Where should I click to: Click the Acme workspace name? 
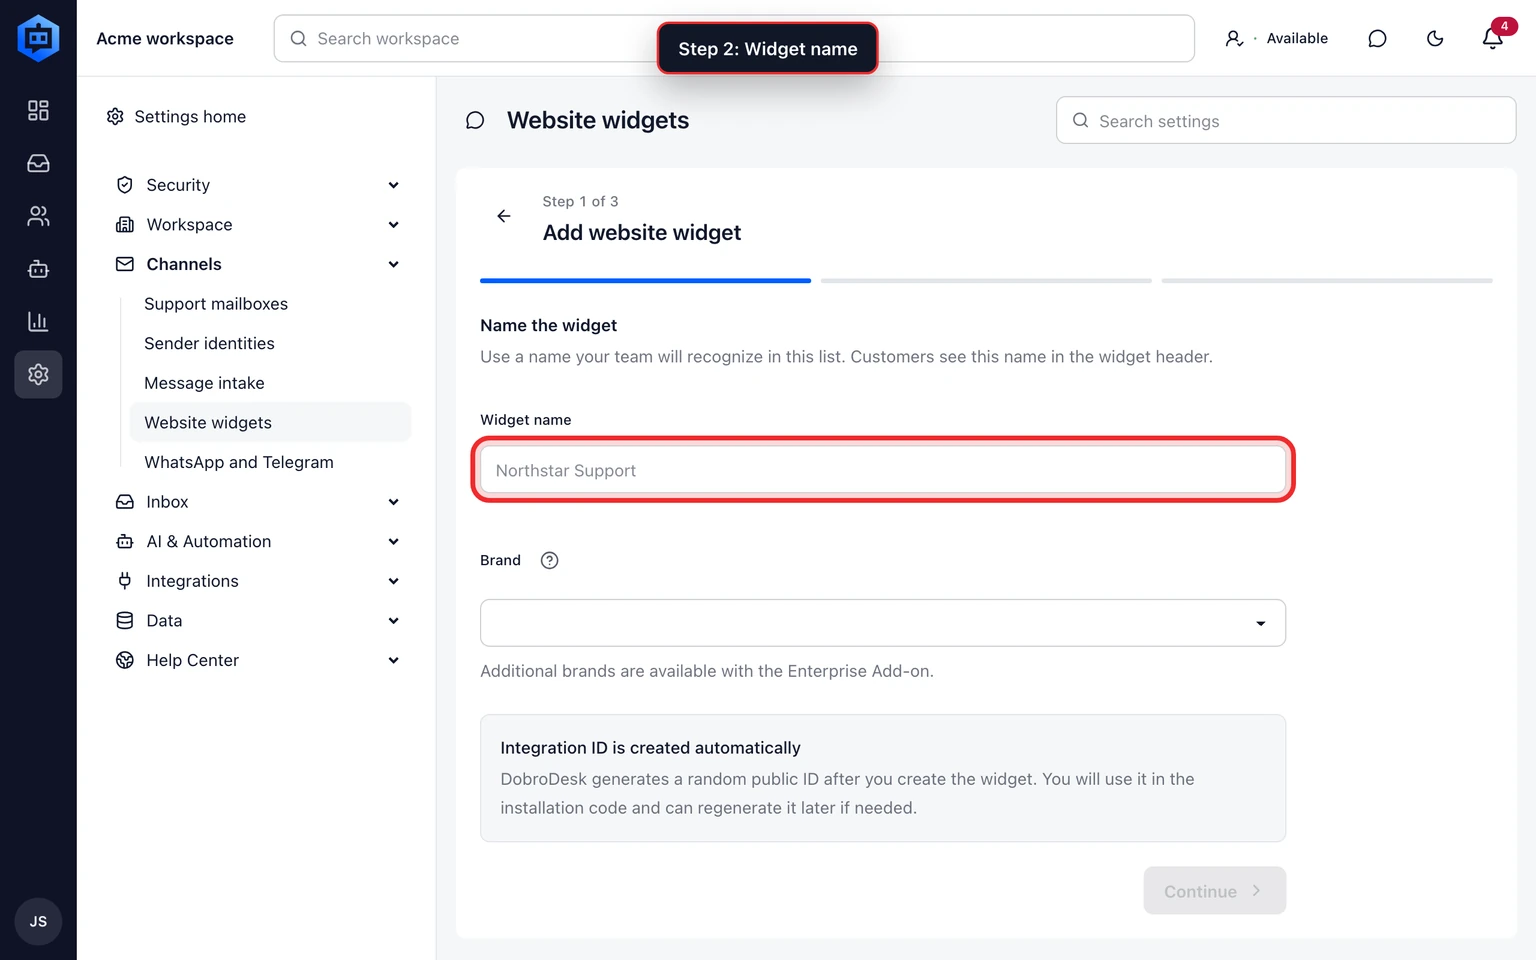pos(165,38)
